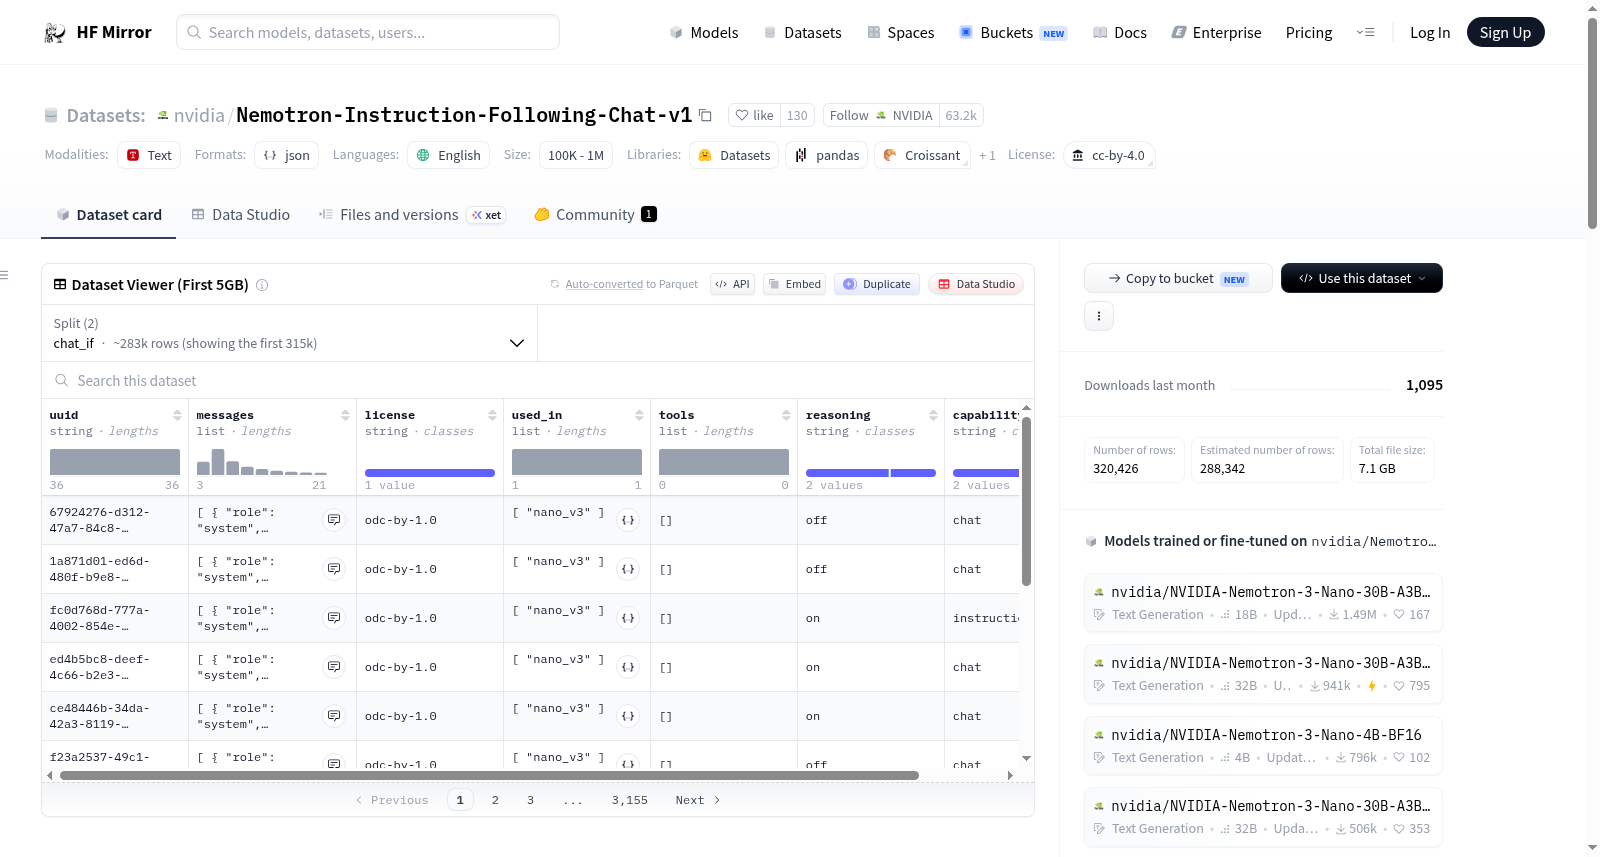Click the license classes distribution bar
Image resolution: width=1600 pixels, height=857 pixels.
[430, 473]
